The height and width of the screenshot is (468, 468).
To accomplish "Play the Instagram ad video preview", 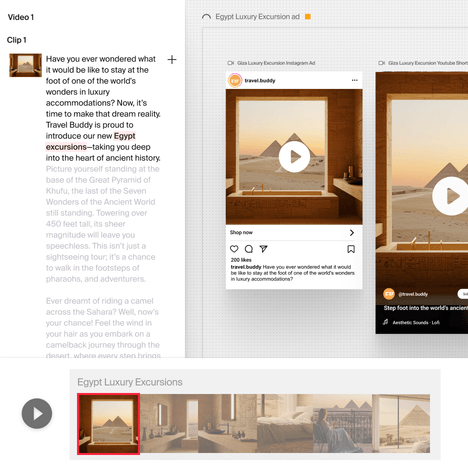I will click(294, 157).
